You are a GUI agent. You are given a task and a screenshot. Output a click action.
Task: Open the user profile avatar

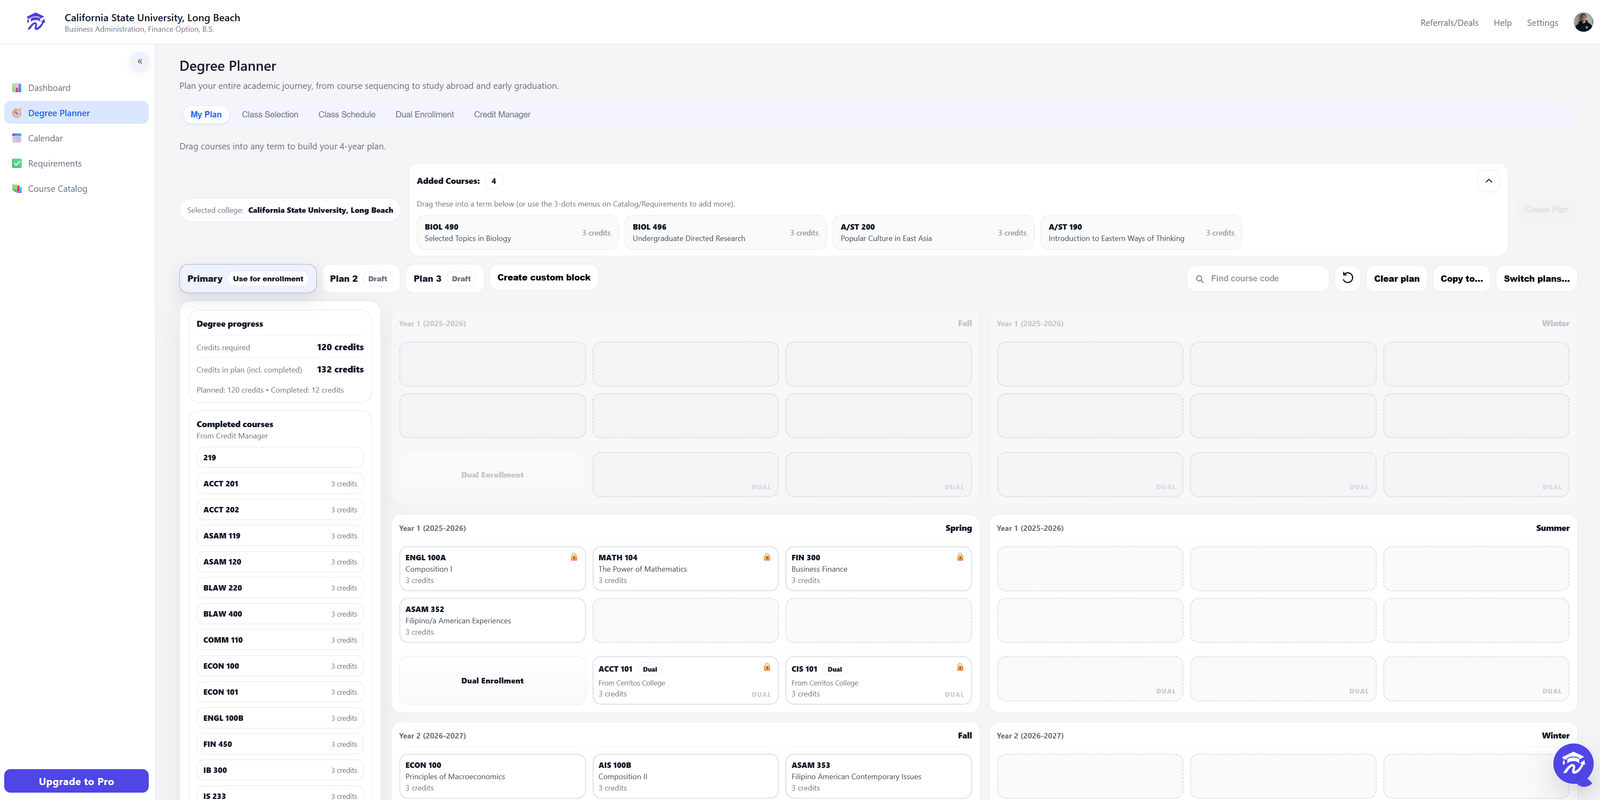(x=1583, y=22)
